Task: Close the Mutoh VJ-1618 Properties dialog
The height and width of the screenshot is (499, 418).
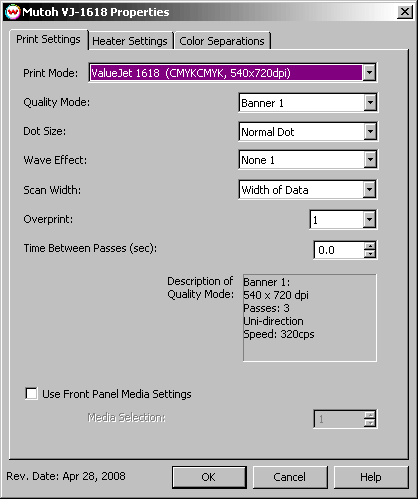Action: (x=405, y=12)
